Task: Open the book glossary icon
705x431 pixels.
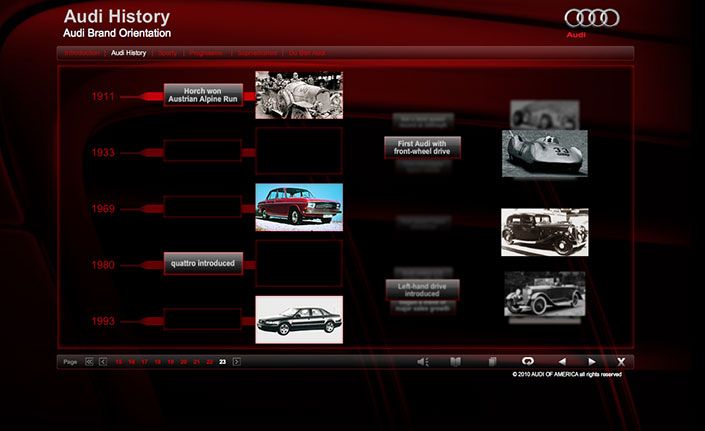Action: (x=455, y=362)
